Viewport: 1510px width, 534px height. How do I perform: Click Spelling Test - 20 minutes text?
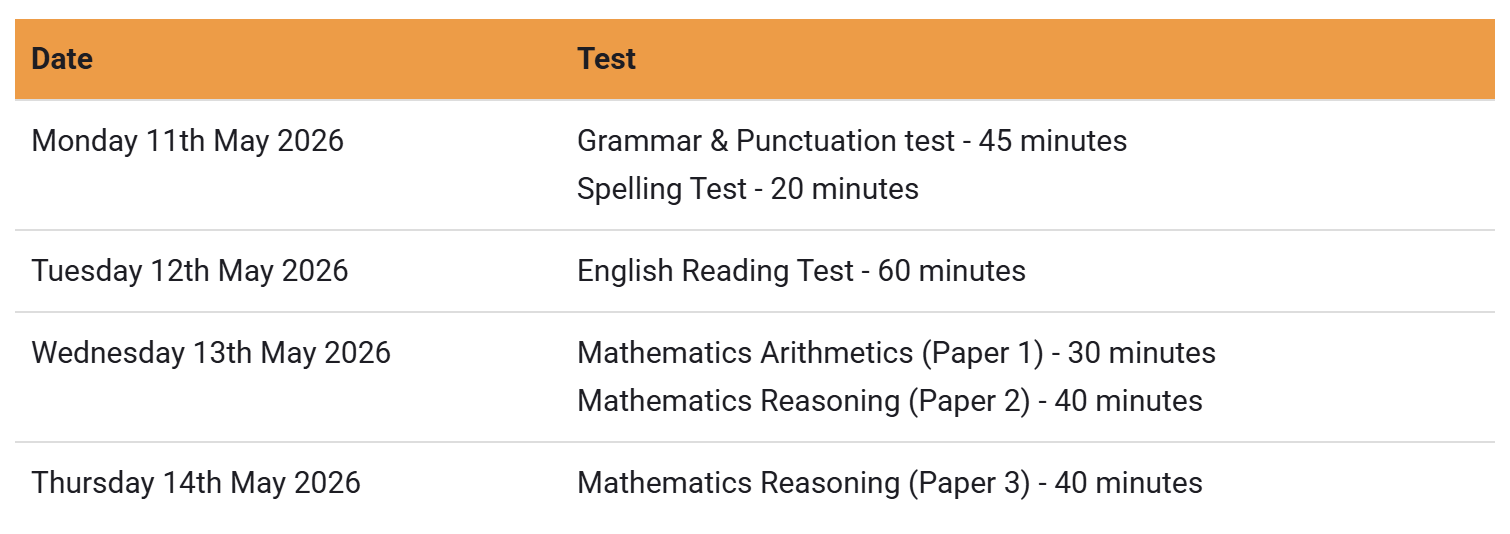[x=748, y=189]
